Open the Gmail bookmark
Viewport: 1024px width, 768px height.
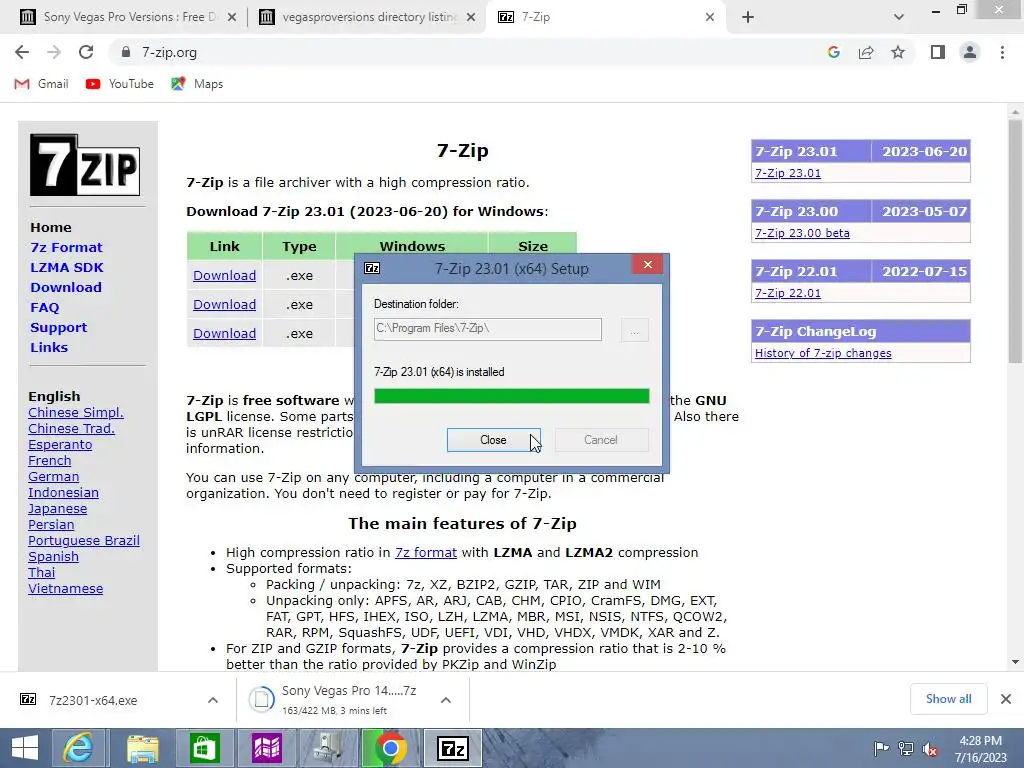tap(41, 84)
